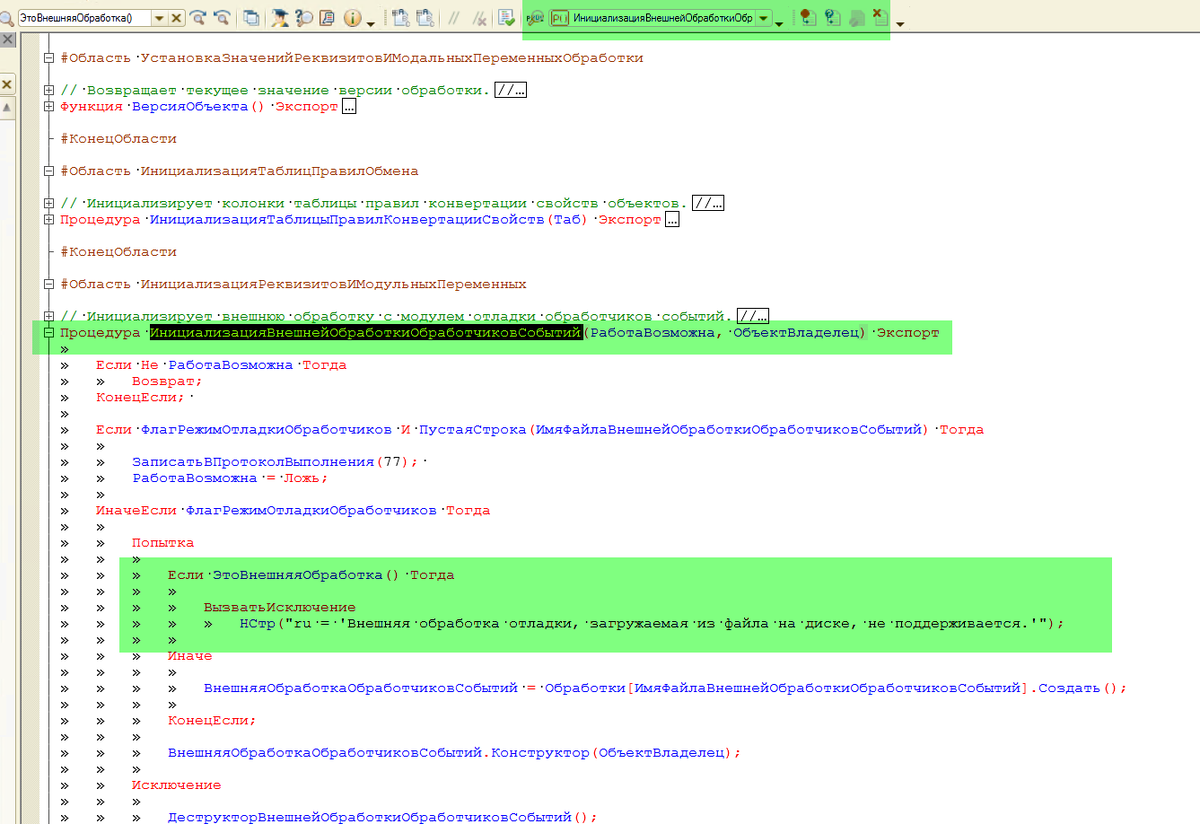
Task: Click the 'Возврат;' statement
Action: click(x=167, y=381)
